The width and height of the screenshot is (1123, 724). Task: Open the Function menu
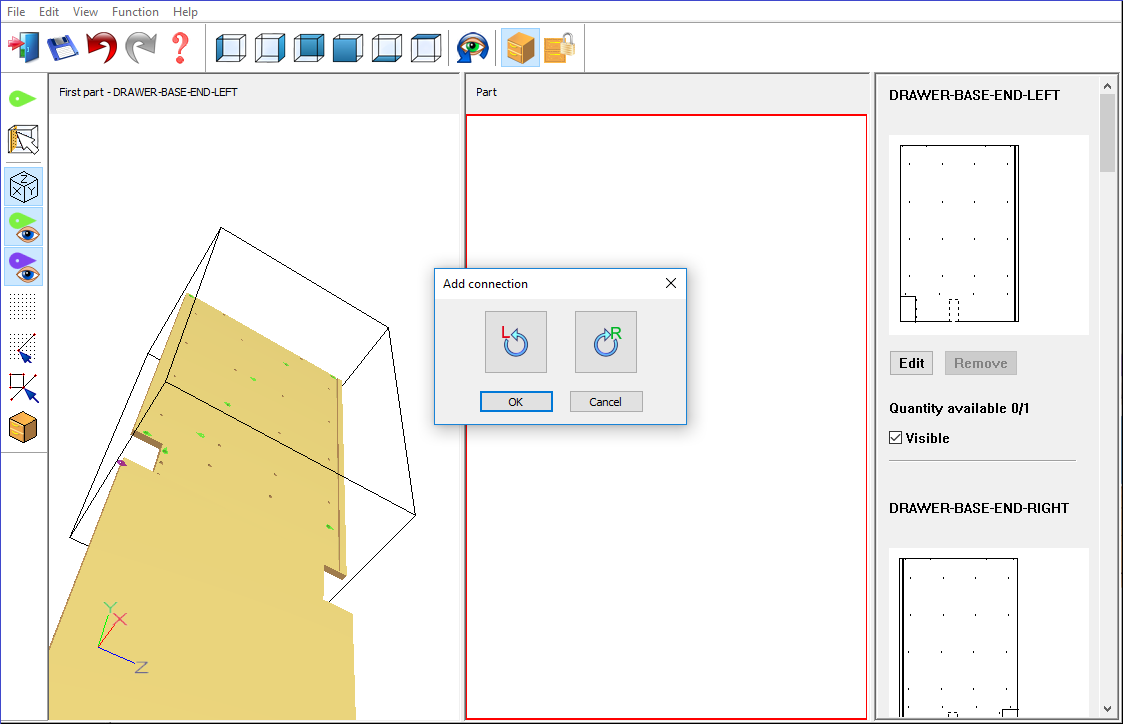coord(135,12)
